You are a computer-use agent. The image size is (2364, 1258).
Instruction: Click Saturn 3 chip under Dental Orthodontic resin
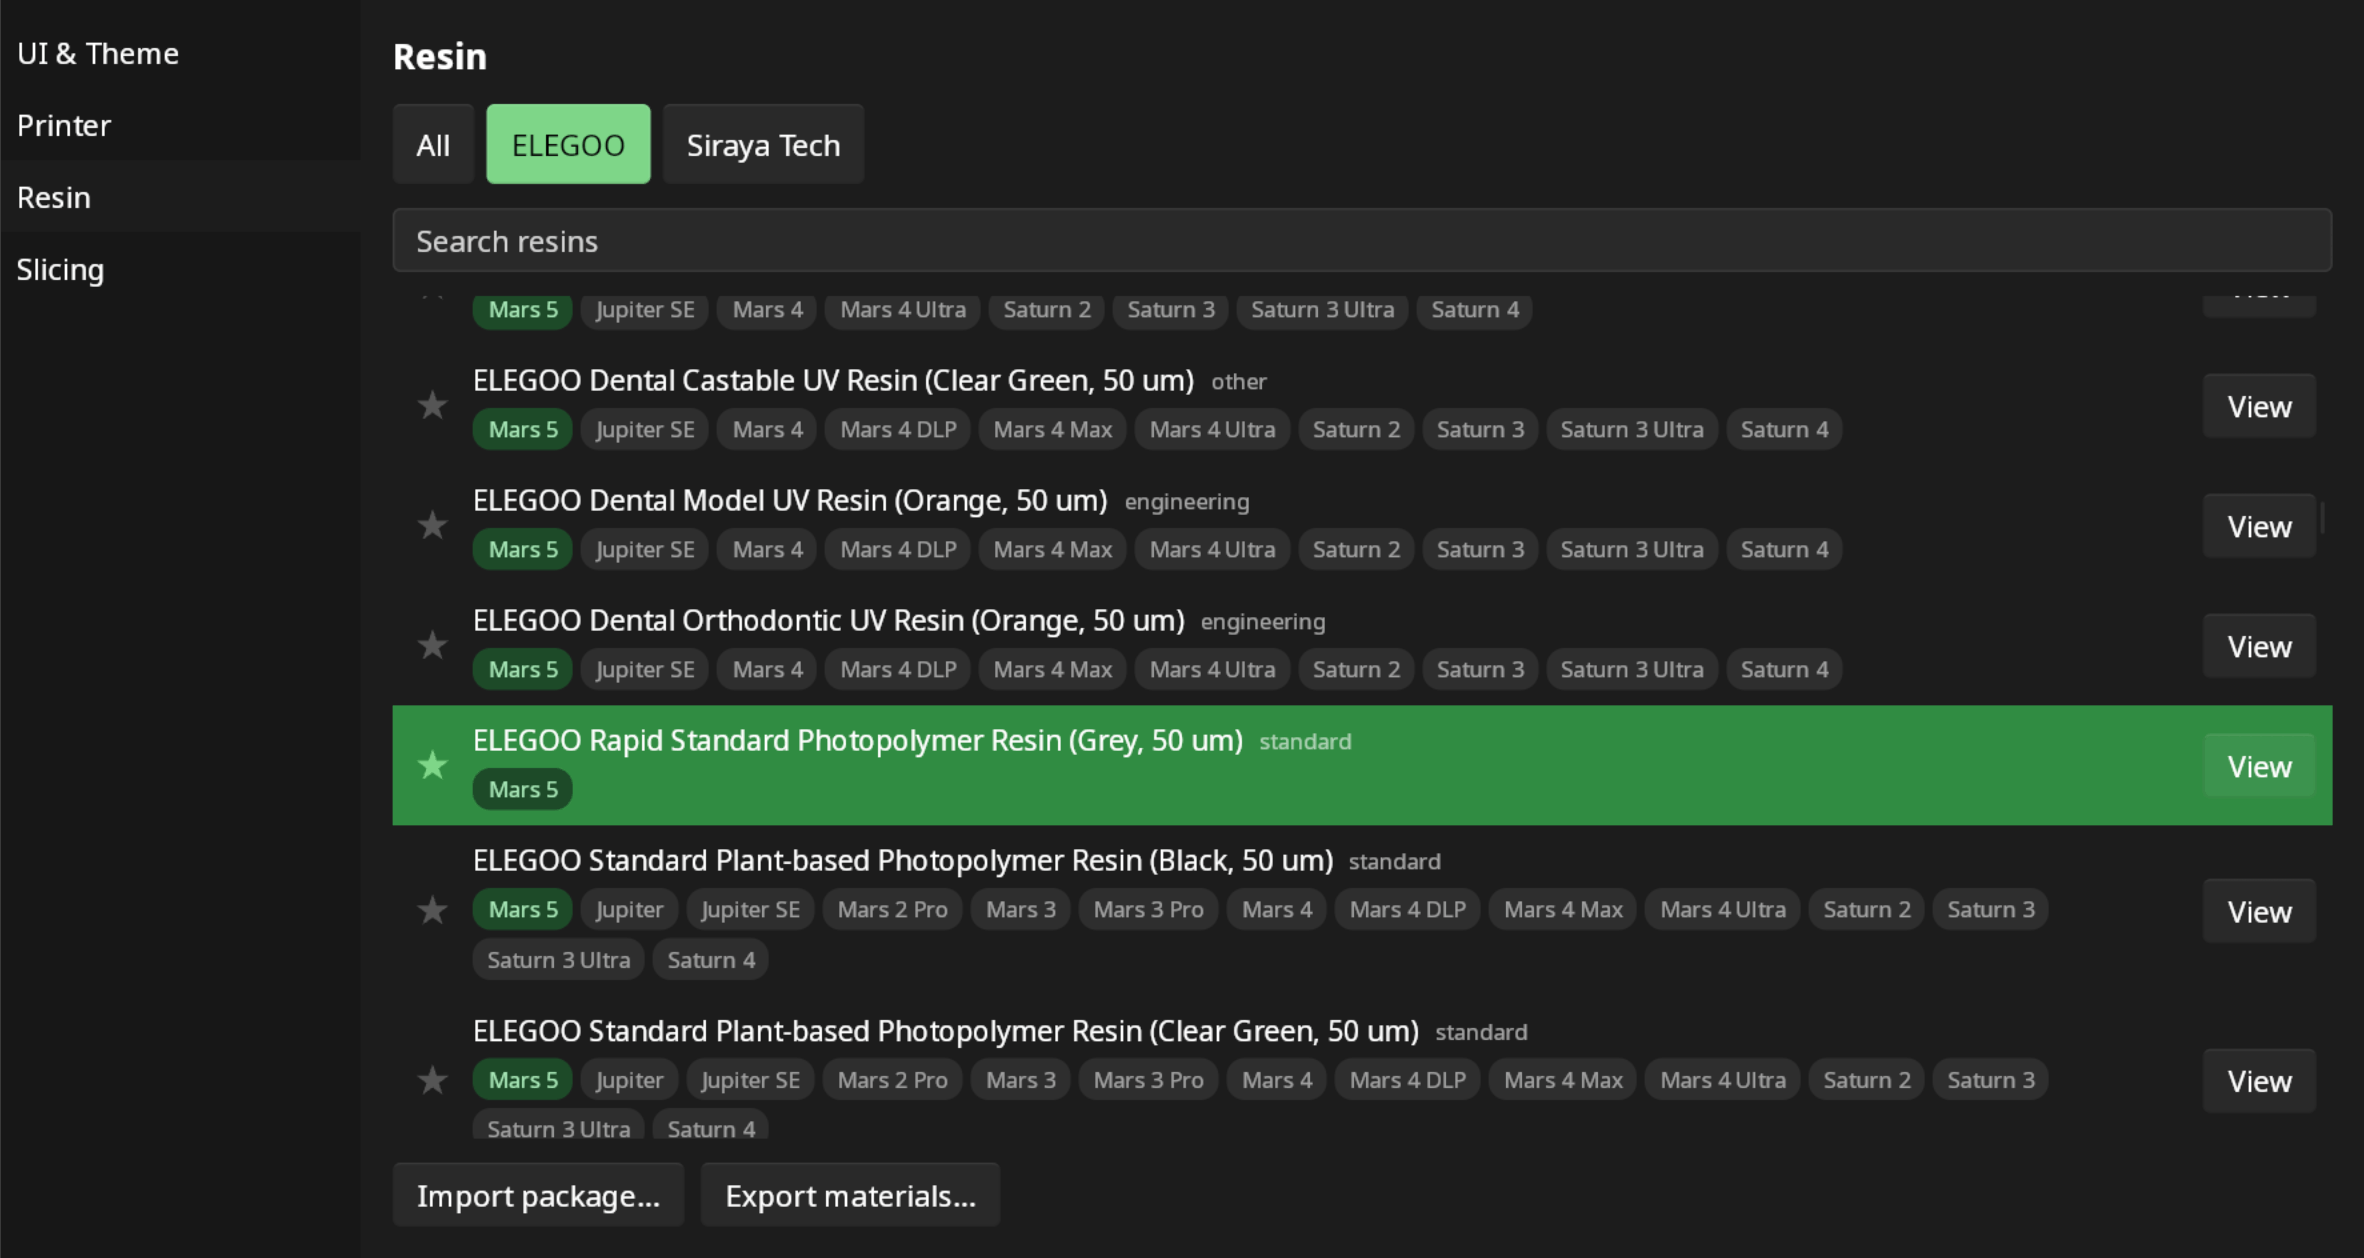coord(1480,670)
